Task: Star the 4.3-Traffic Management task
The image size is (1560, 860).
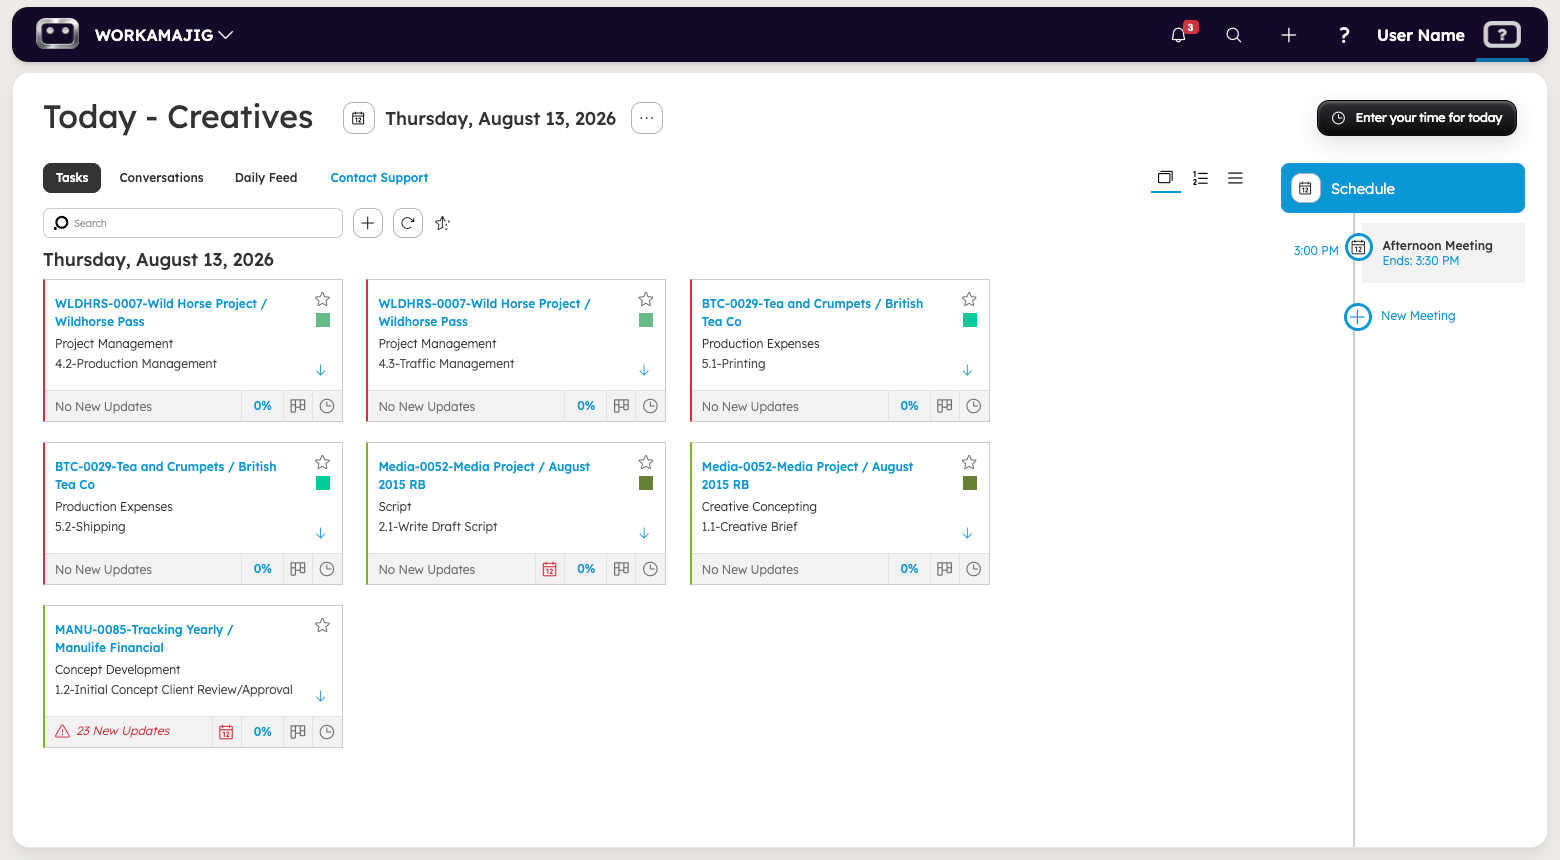Action: point(646,299)
